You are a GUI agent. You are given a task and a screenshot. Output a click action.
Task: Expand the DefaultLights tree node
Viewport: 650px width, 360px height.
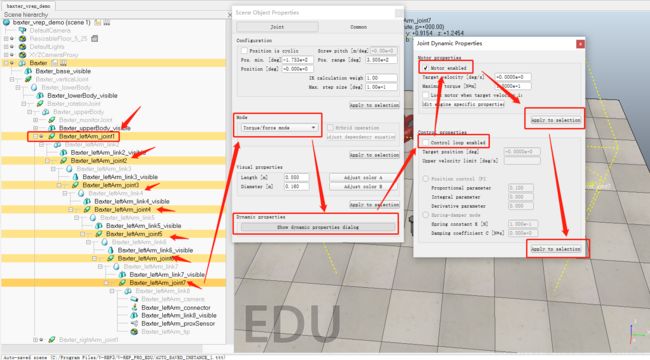[6, 46]
